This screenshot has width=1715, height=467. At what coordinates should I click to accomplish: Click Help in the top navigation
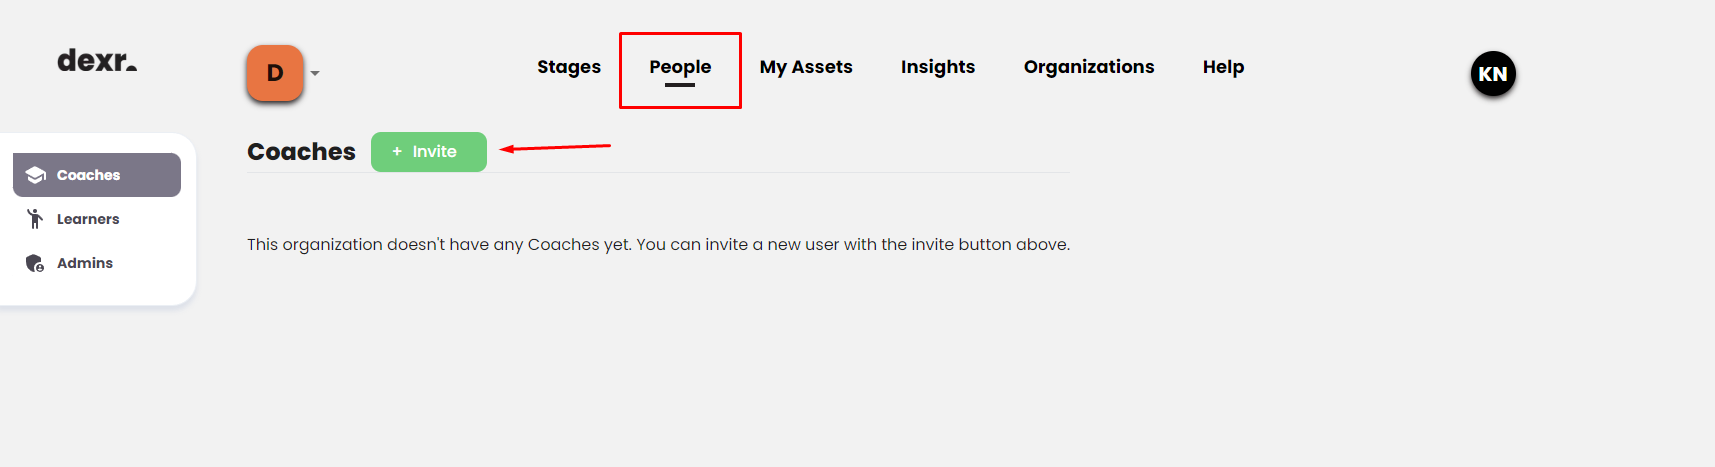point(1223,67)
